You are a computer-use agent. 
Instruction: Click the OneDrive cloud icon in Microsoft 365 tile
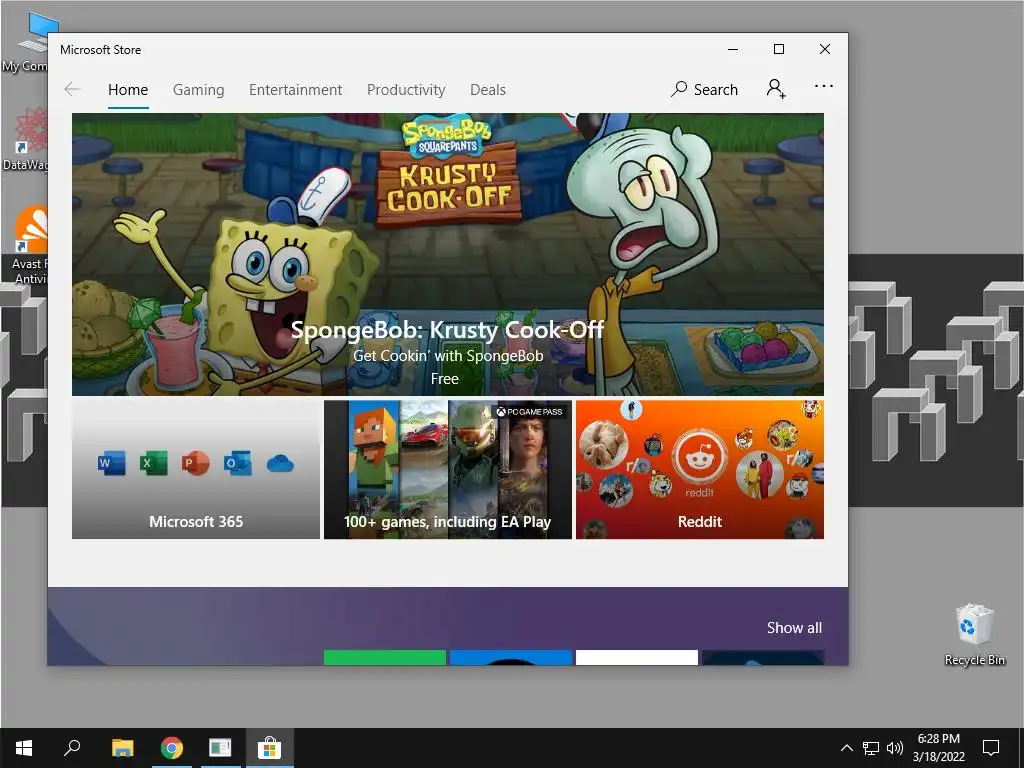click(x=280, y=464)
